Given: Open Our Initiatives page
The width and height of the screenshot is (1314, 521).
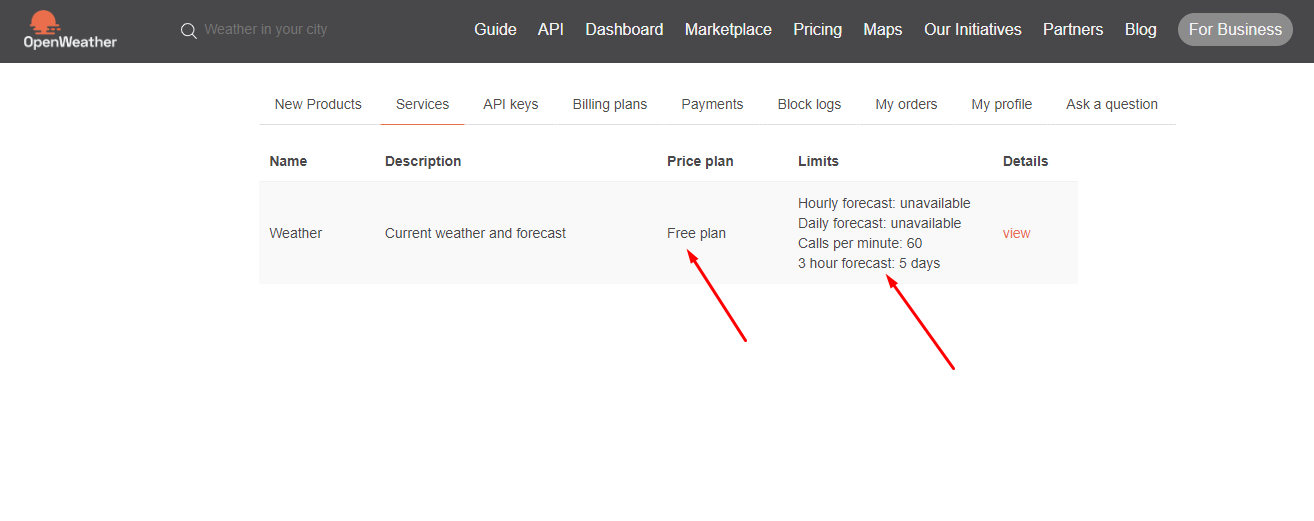Looking at the screenshot, I should 973,30.
